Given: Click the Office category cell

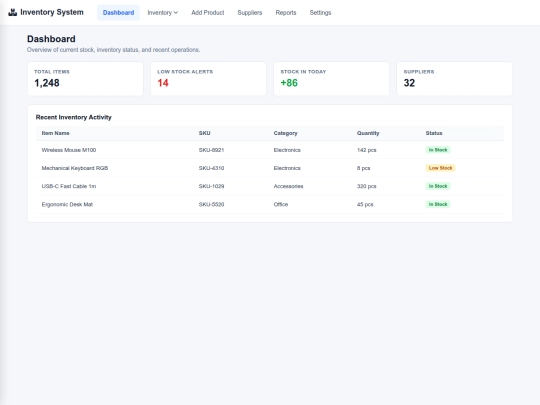Looking at the screenshot, I should [x=281, y=204].
